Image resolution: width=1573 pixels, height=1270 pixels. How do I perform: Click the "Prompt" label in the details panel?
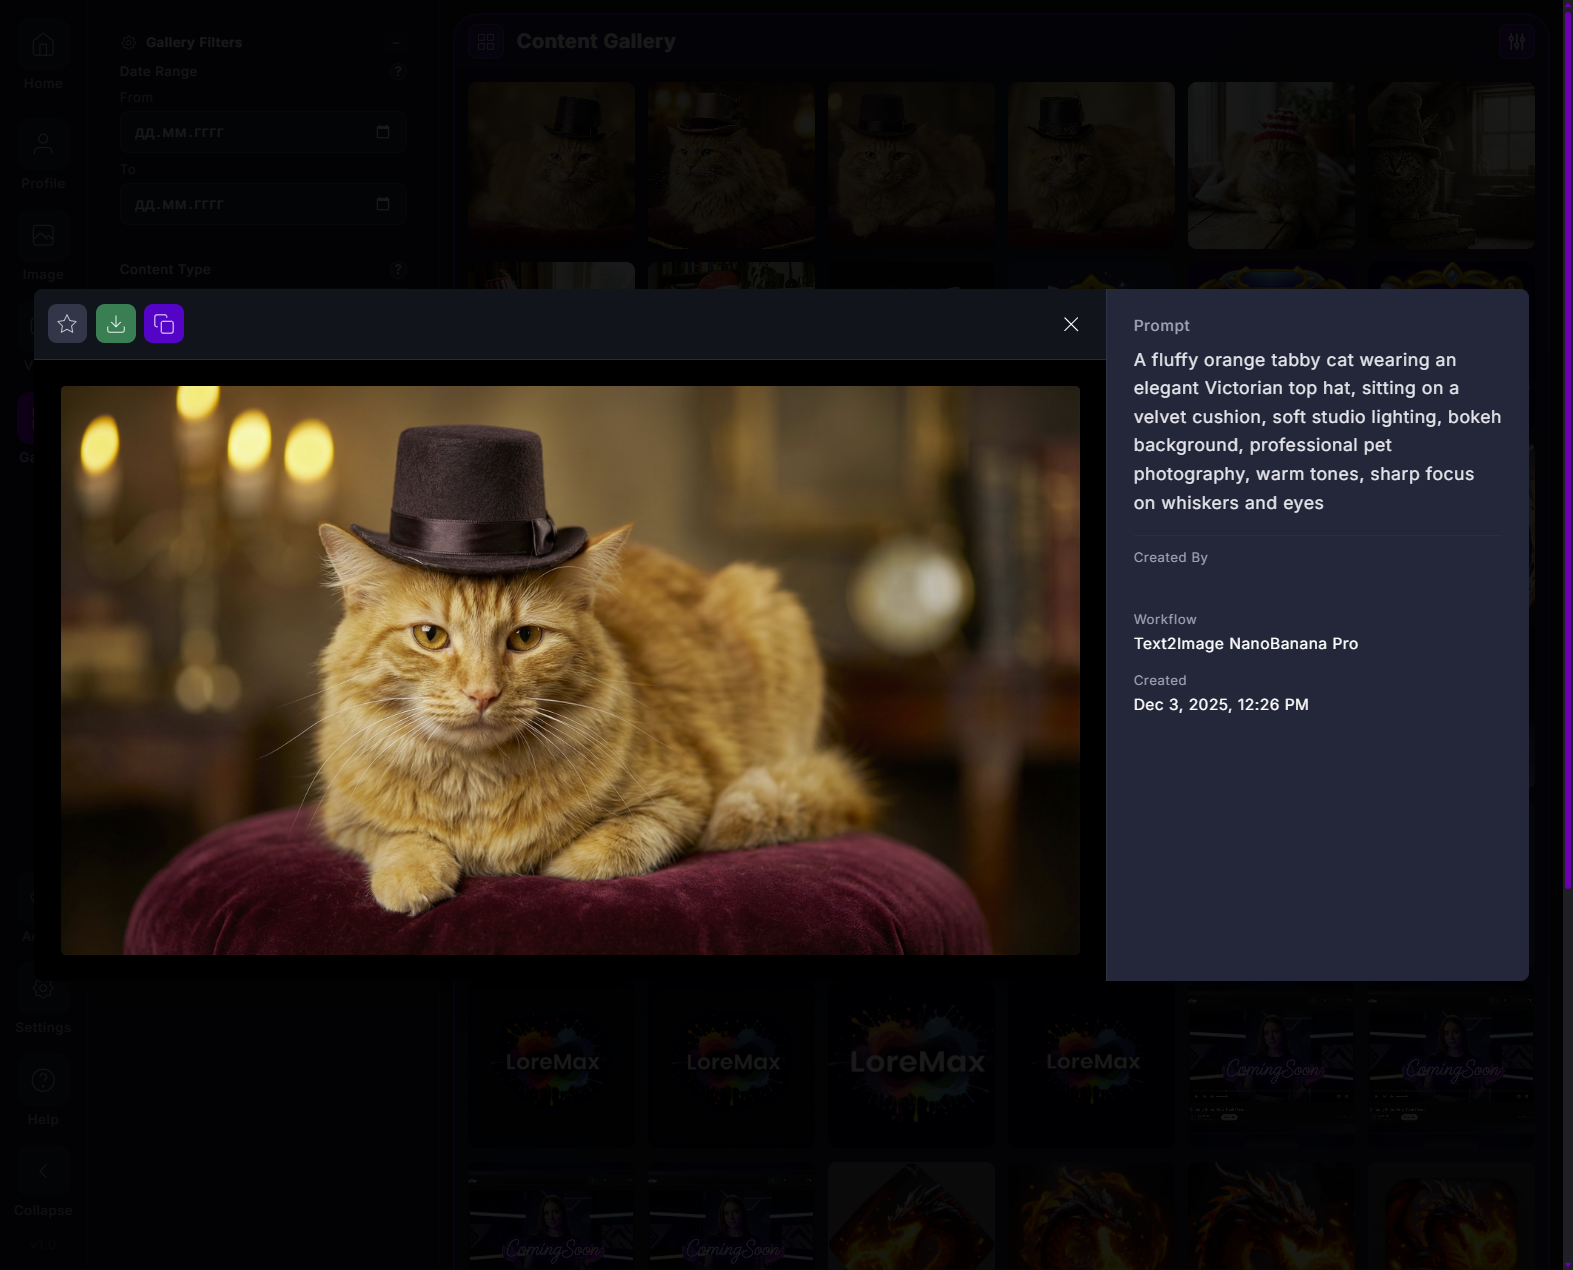(x=1161, y=326)
